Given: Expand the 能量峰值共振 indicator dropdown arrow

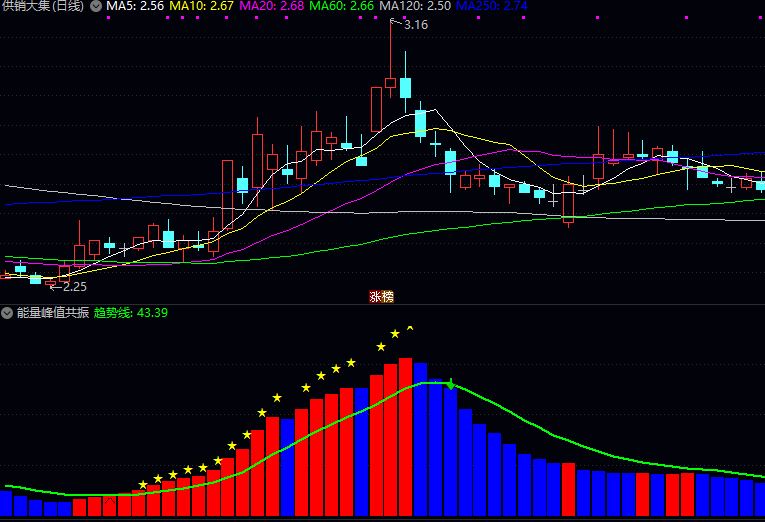Looking at the screenshot, I should click(7, 312).
